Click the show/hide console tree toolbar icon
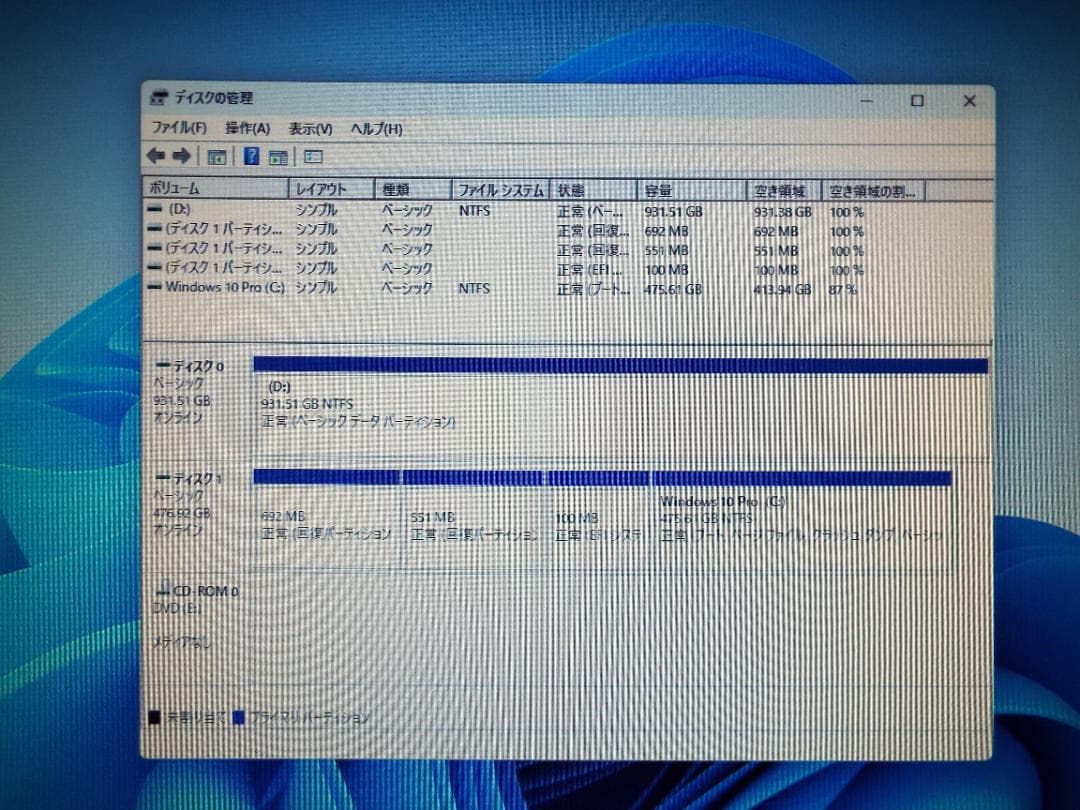Image resolution: width=1080 pixels, height=810 pixels. (x=216, y=156)
